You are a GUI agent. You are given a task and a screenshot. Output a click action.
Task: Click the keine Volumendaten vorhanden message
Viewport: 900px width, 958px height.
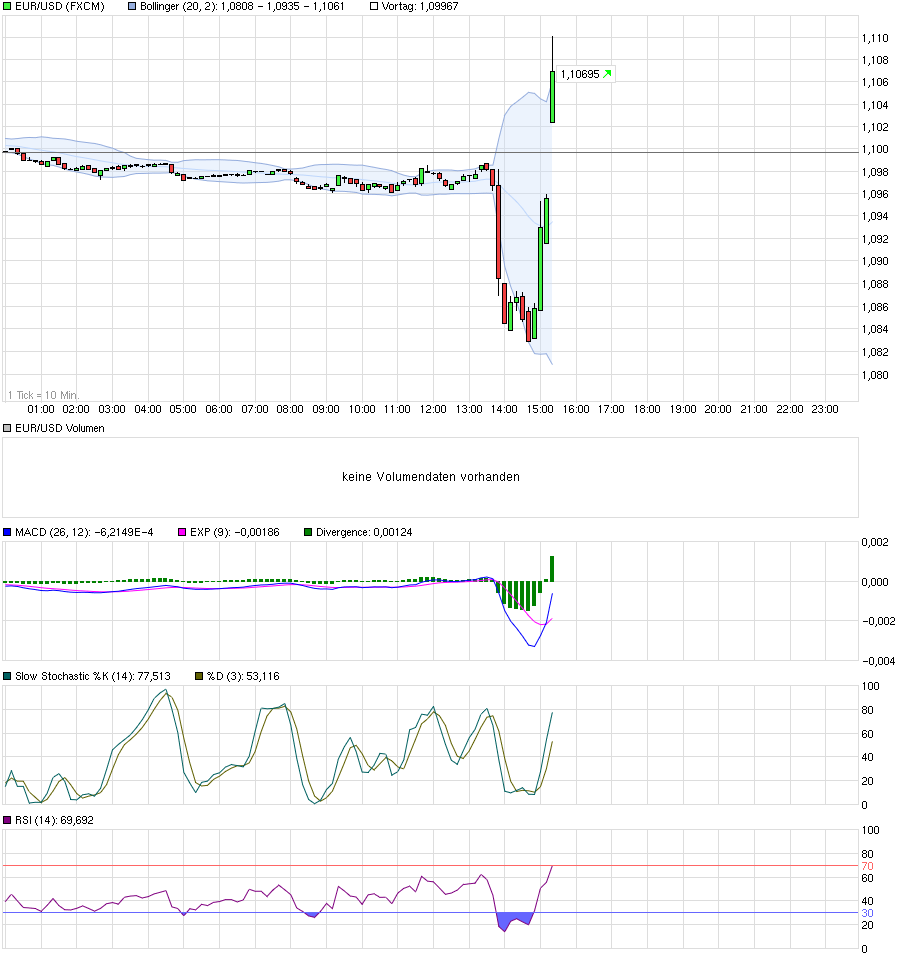click(x=430, y=477)
